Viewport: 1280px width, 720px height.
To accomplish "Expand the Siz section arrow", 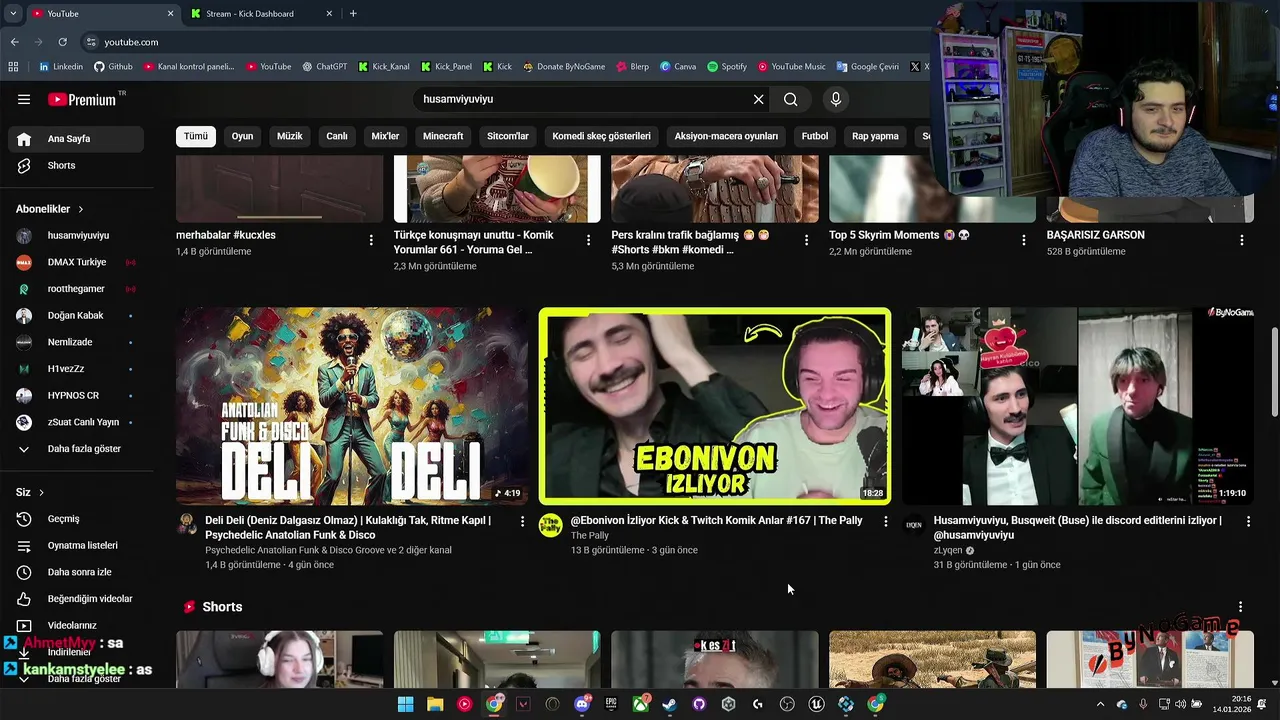I will [x=41, y=492].
